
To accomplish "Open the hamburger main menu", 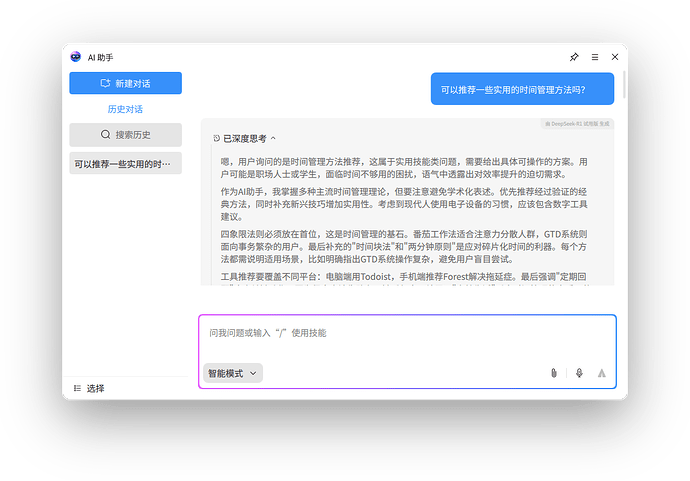I will coord(595,58).
